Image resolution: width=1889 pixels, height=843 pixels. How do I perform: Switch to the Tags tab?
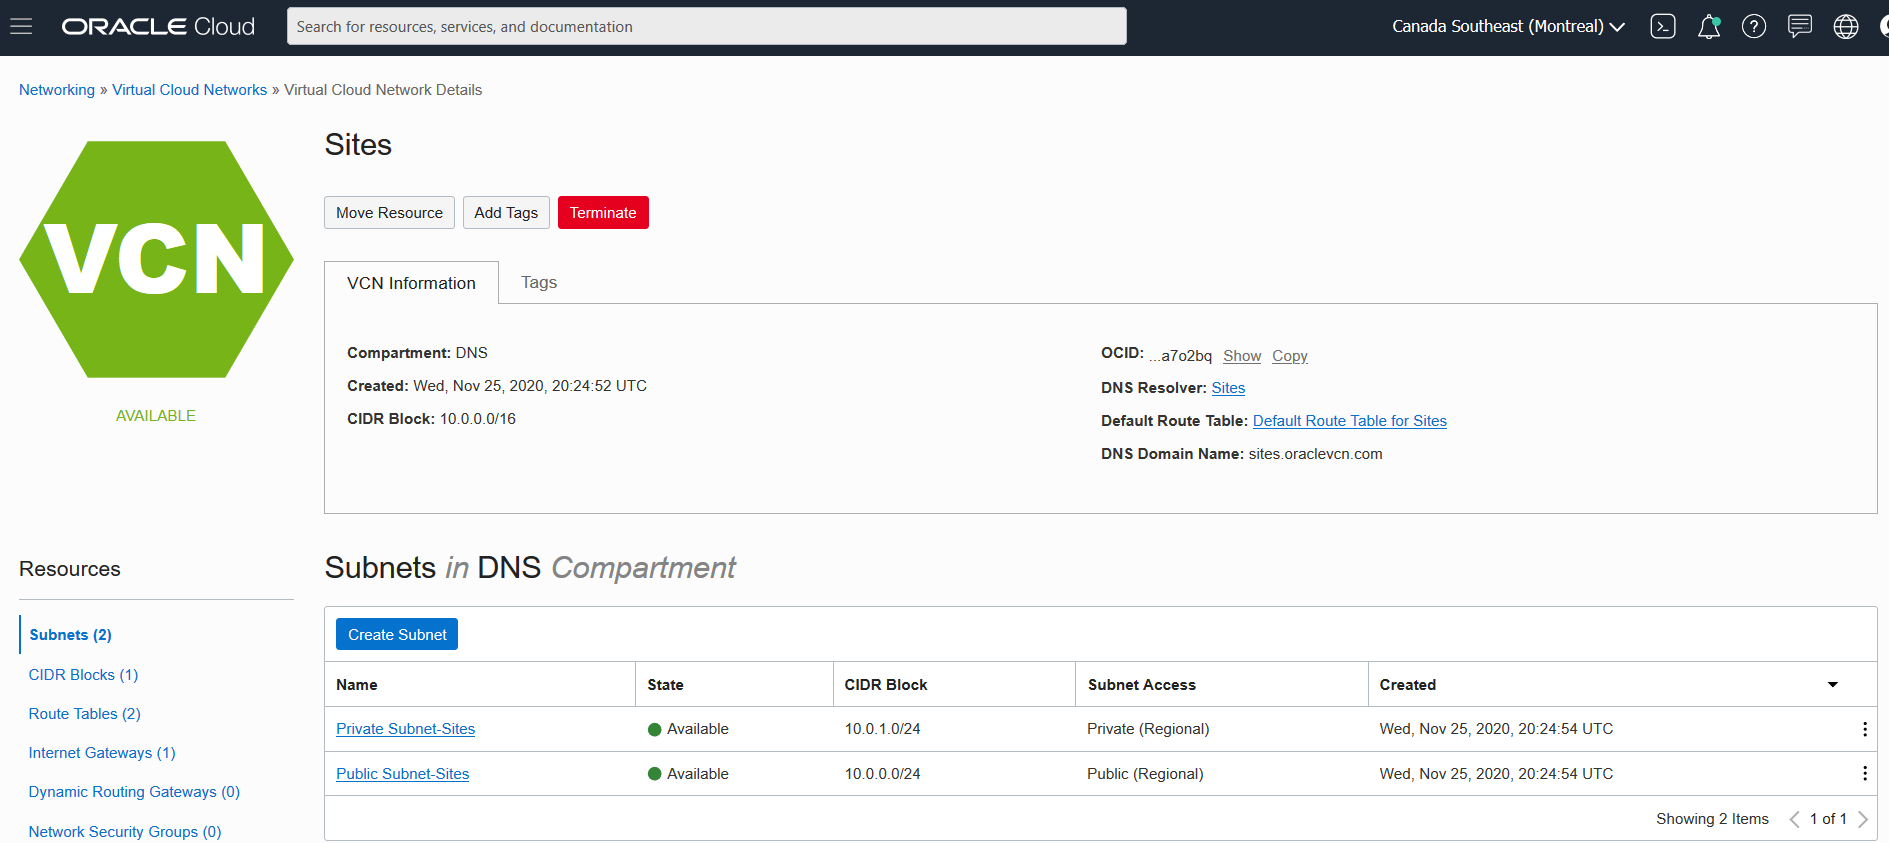538,283
